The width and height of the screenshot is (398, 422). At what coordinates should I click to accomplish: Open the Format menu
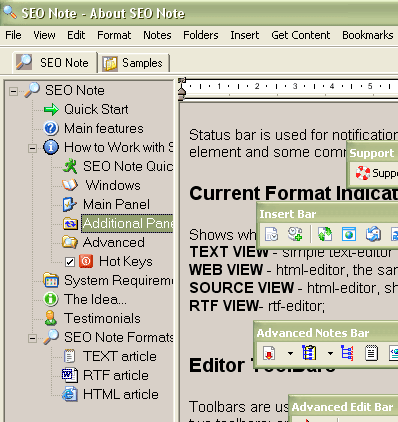tap(114, 35)
